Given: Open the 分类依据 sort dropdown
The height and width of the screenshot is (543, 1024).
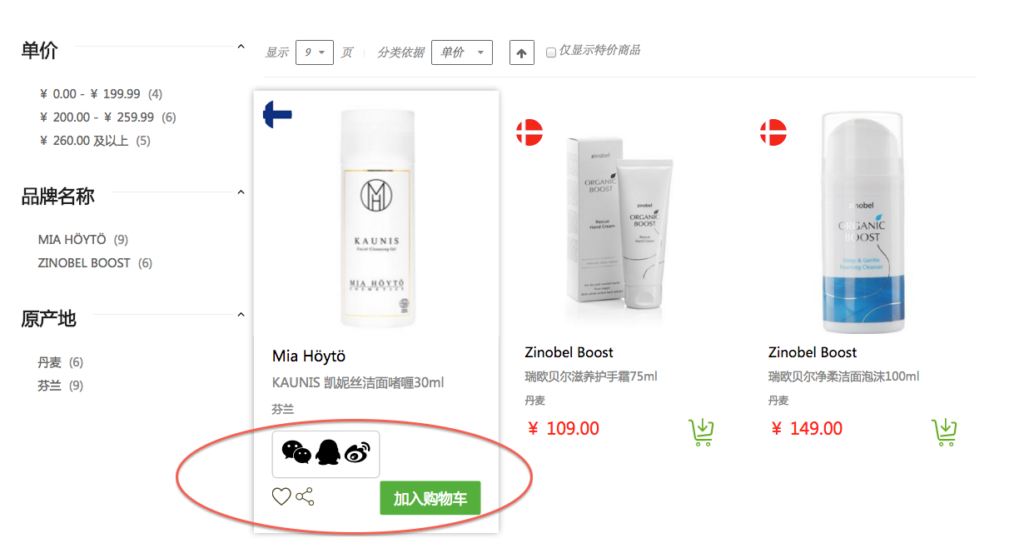Looking at the screenshot, I should [461, 52].
